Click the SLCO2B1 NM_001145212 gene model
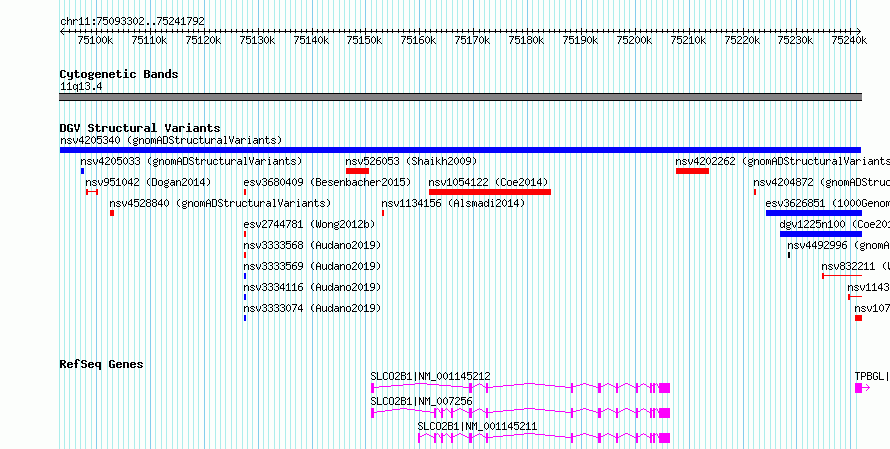Screen dimensions: 890x449 [x=520, y=388]
